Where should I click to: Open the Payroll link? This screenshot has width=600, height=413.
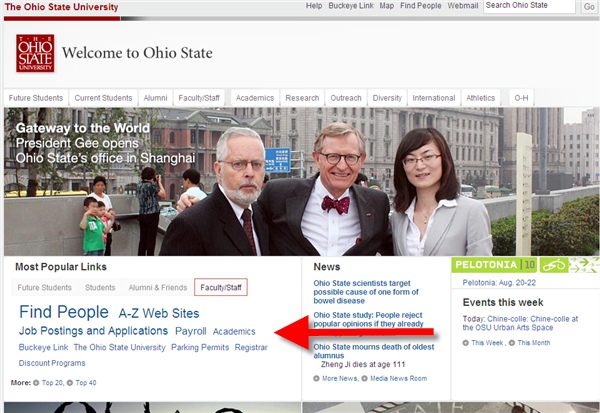[191, 331]
